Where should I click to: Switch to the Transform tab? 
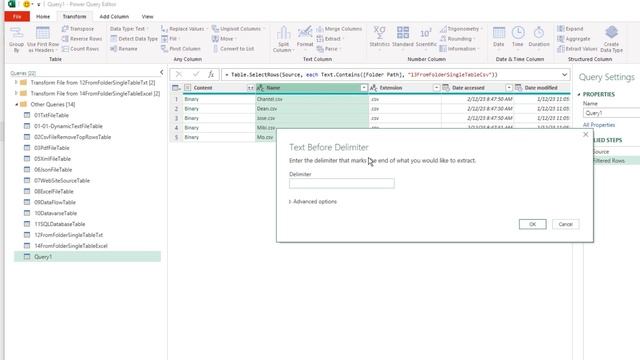[x=74, y=16]
